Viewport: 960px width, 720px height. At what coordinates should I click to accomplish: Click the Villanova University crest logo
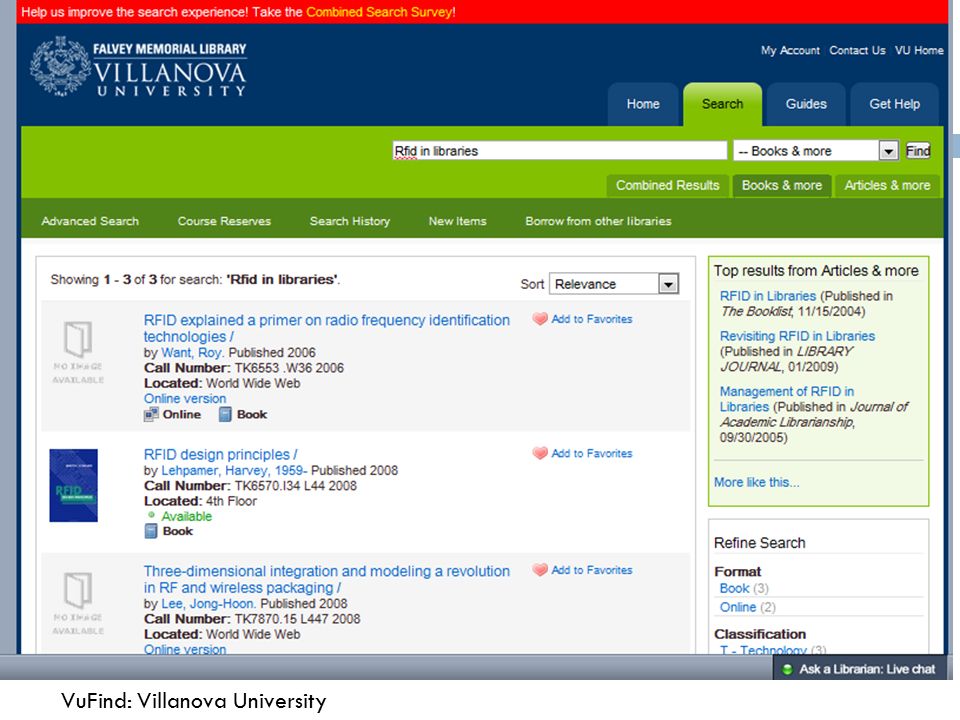(x=60, y=66)
